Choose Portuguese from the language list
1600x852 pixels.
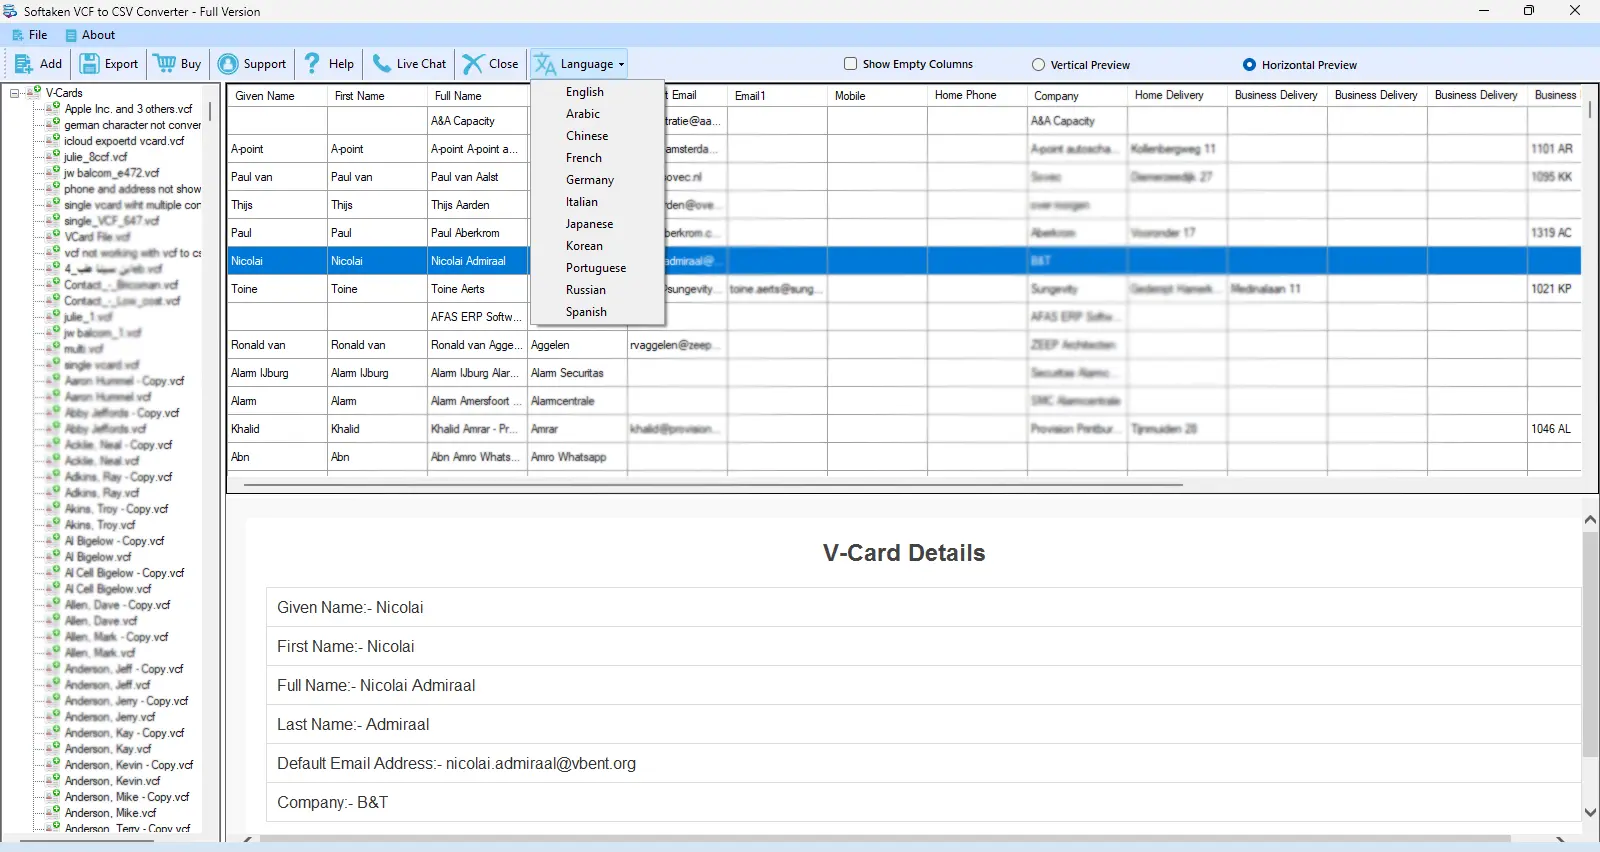pyautogui.click(x=596, y=268)
